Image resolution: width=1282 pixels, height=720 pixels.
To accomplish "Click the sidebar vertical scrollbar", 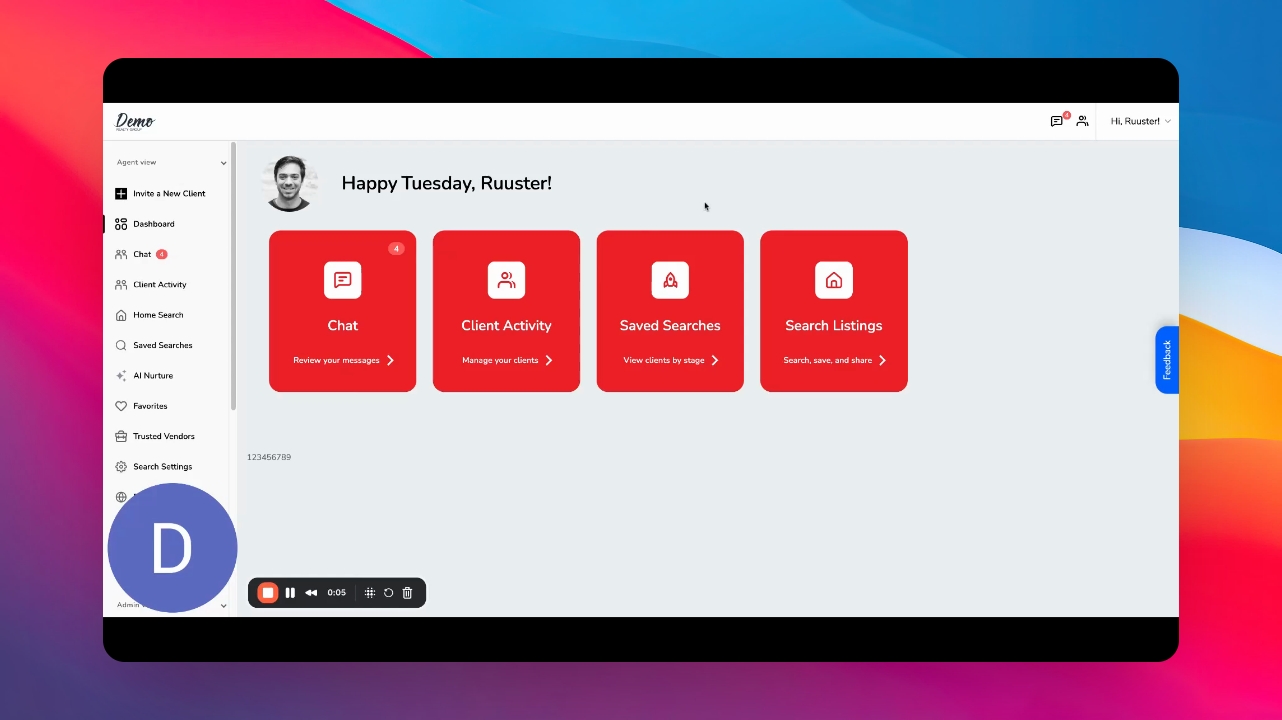I will (234, 277).
